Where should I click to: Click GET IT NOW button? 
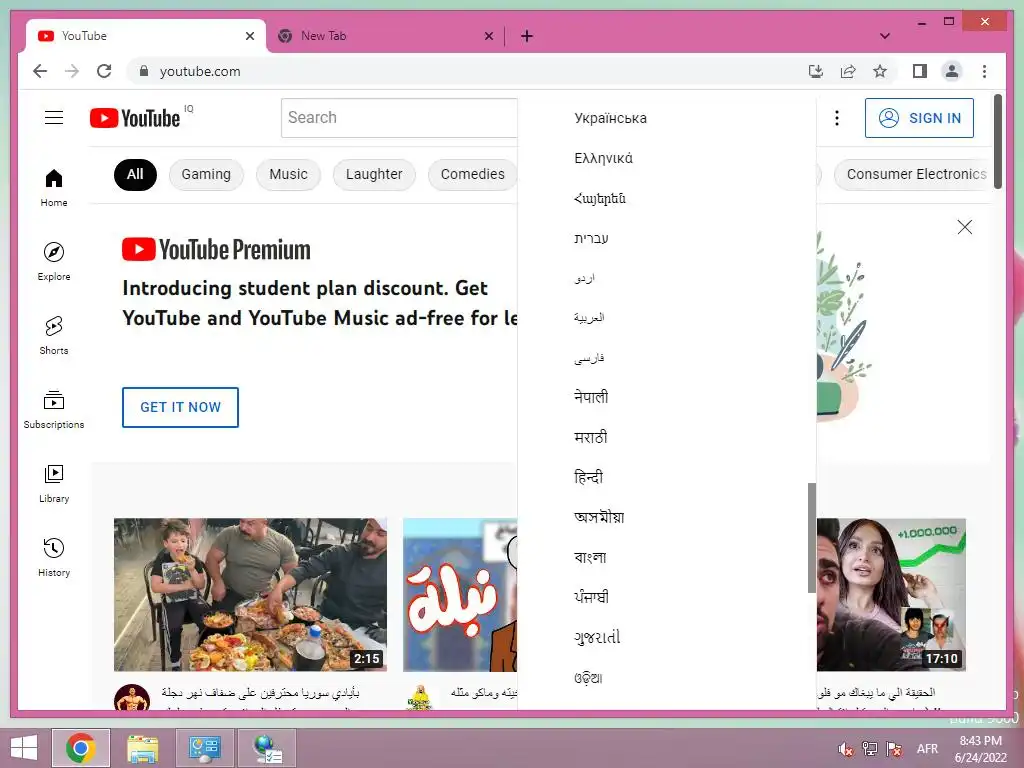pyautogui.click(x=180, y=407)
